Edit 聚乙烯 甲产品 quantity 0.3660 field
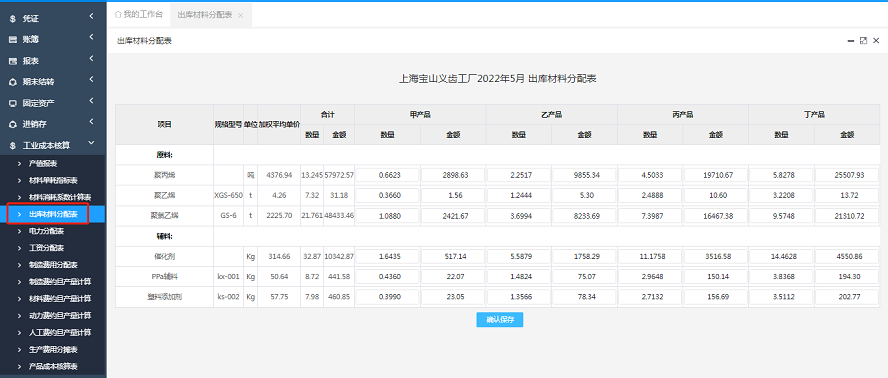The width and height of the screenshot is (888, 378). pos(387,196)
